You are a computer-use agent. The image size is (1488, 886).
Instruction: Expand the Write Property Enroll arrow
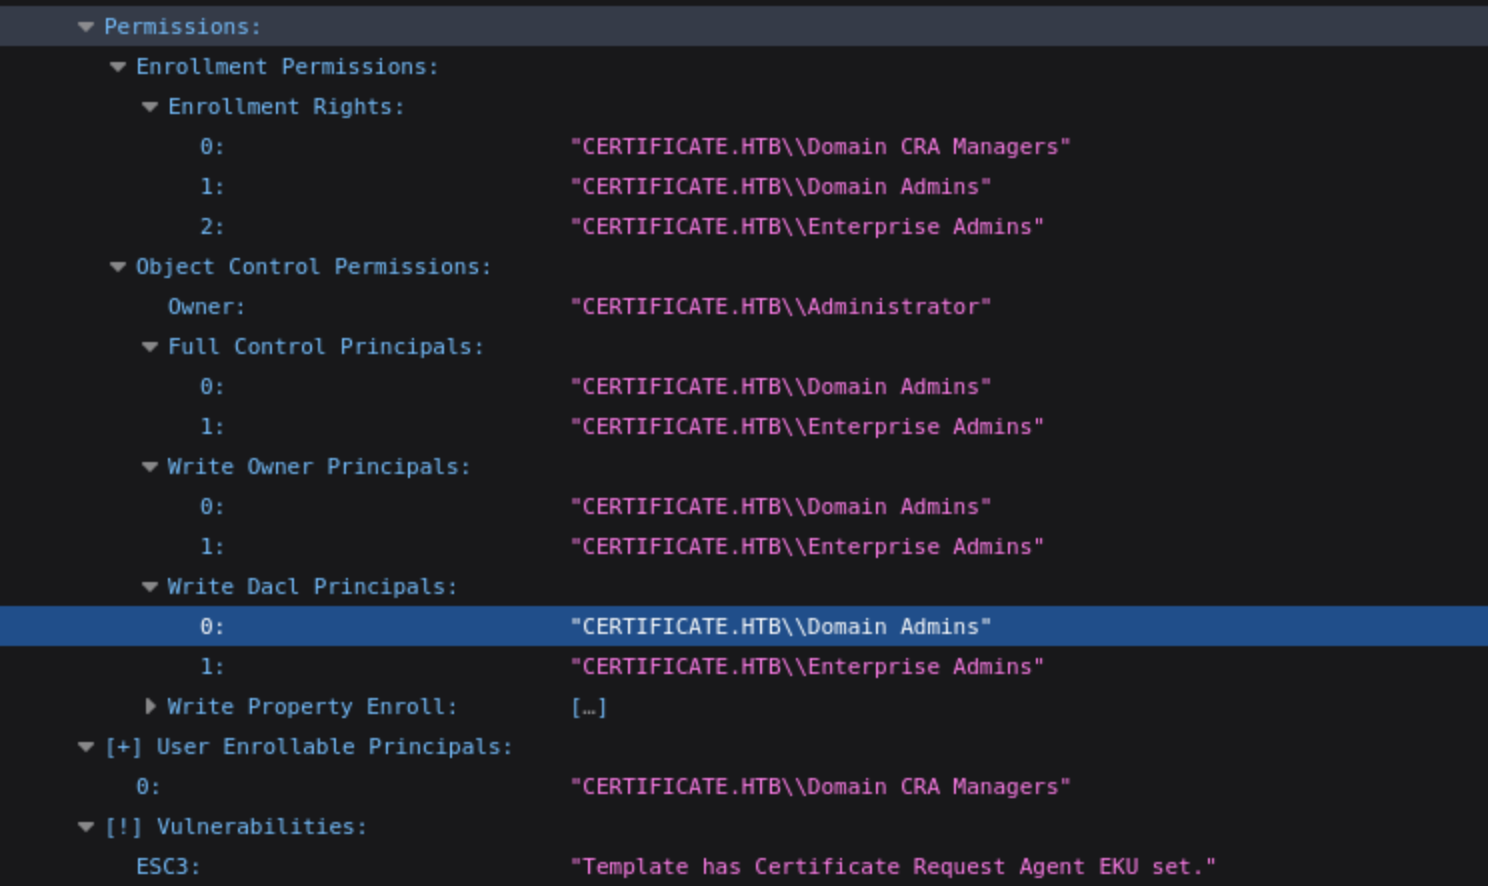(150, 707)
